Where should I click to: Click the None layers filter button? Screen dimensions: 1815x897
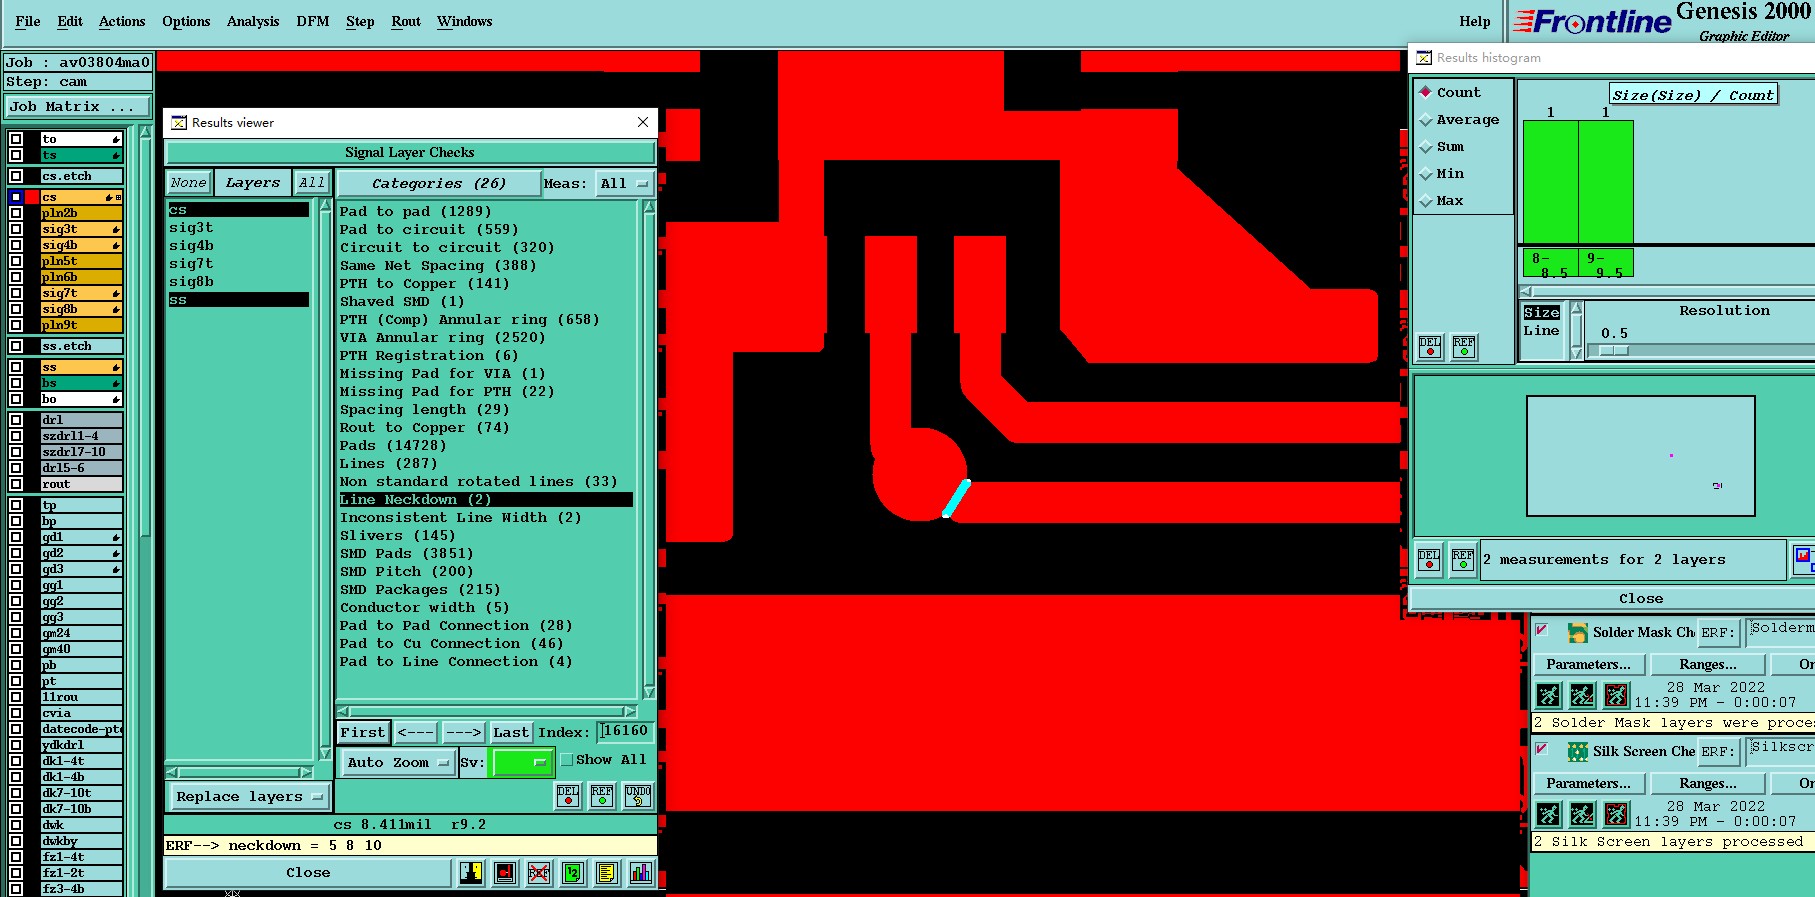[188, 183]
